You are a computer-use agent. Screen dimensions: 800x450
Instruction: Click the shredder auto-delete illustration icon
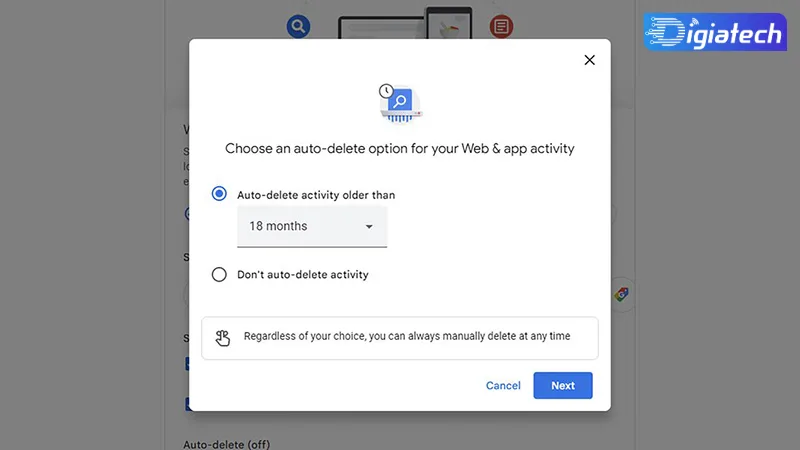[400, 104]
